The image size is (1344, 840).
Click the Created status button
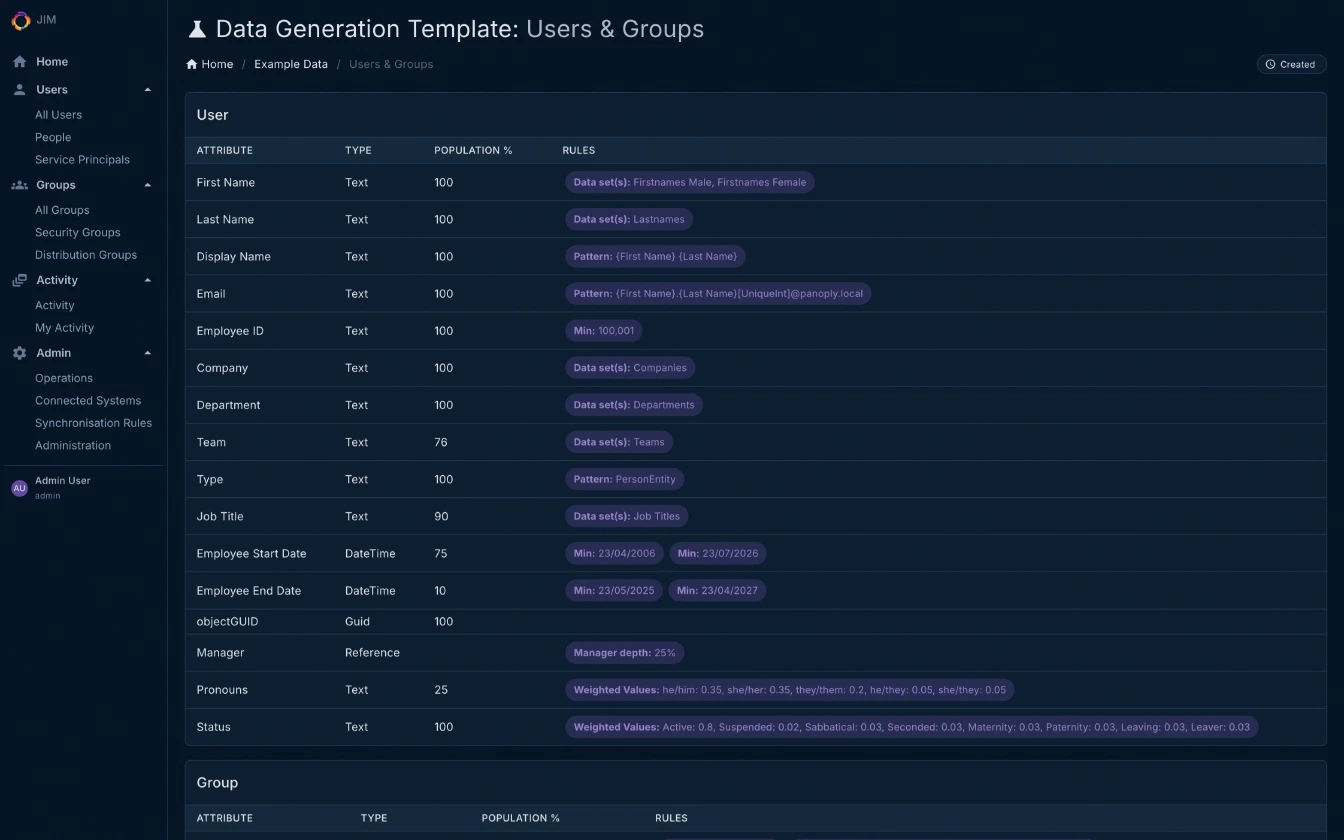pyautogui.click(x=1291, y=63)
